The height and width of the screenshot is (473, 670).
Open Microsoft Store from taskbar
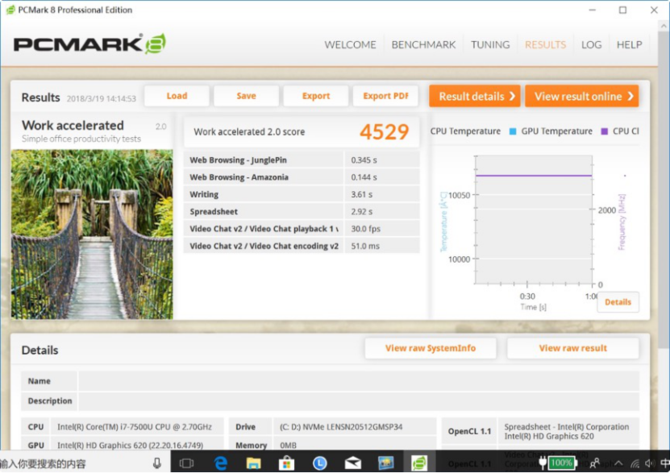[286, 463]
